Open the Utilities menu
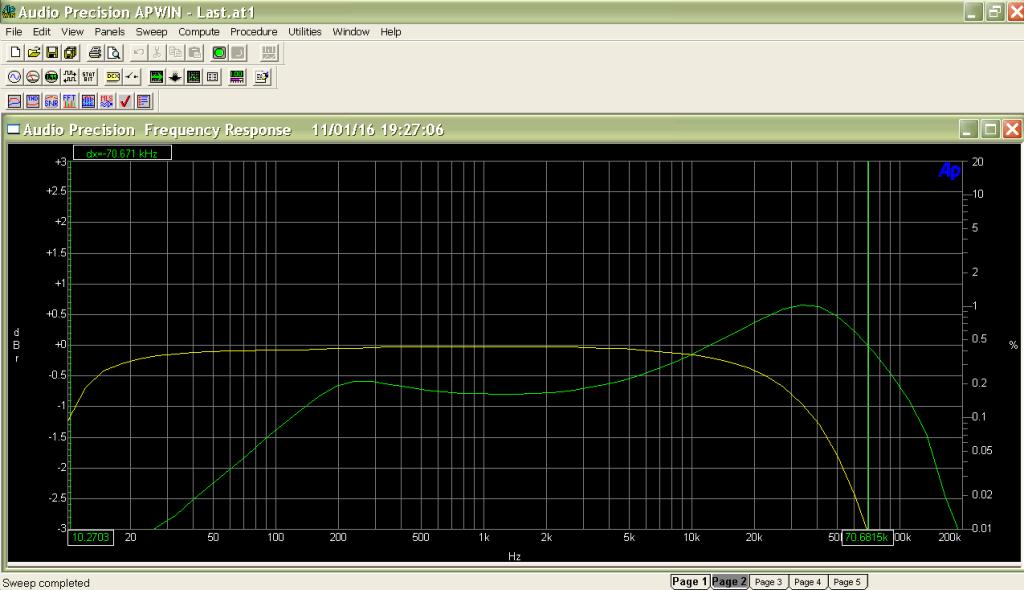The image size is (1024, 590). click(305, 31)
